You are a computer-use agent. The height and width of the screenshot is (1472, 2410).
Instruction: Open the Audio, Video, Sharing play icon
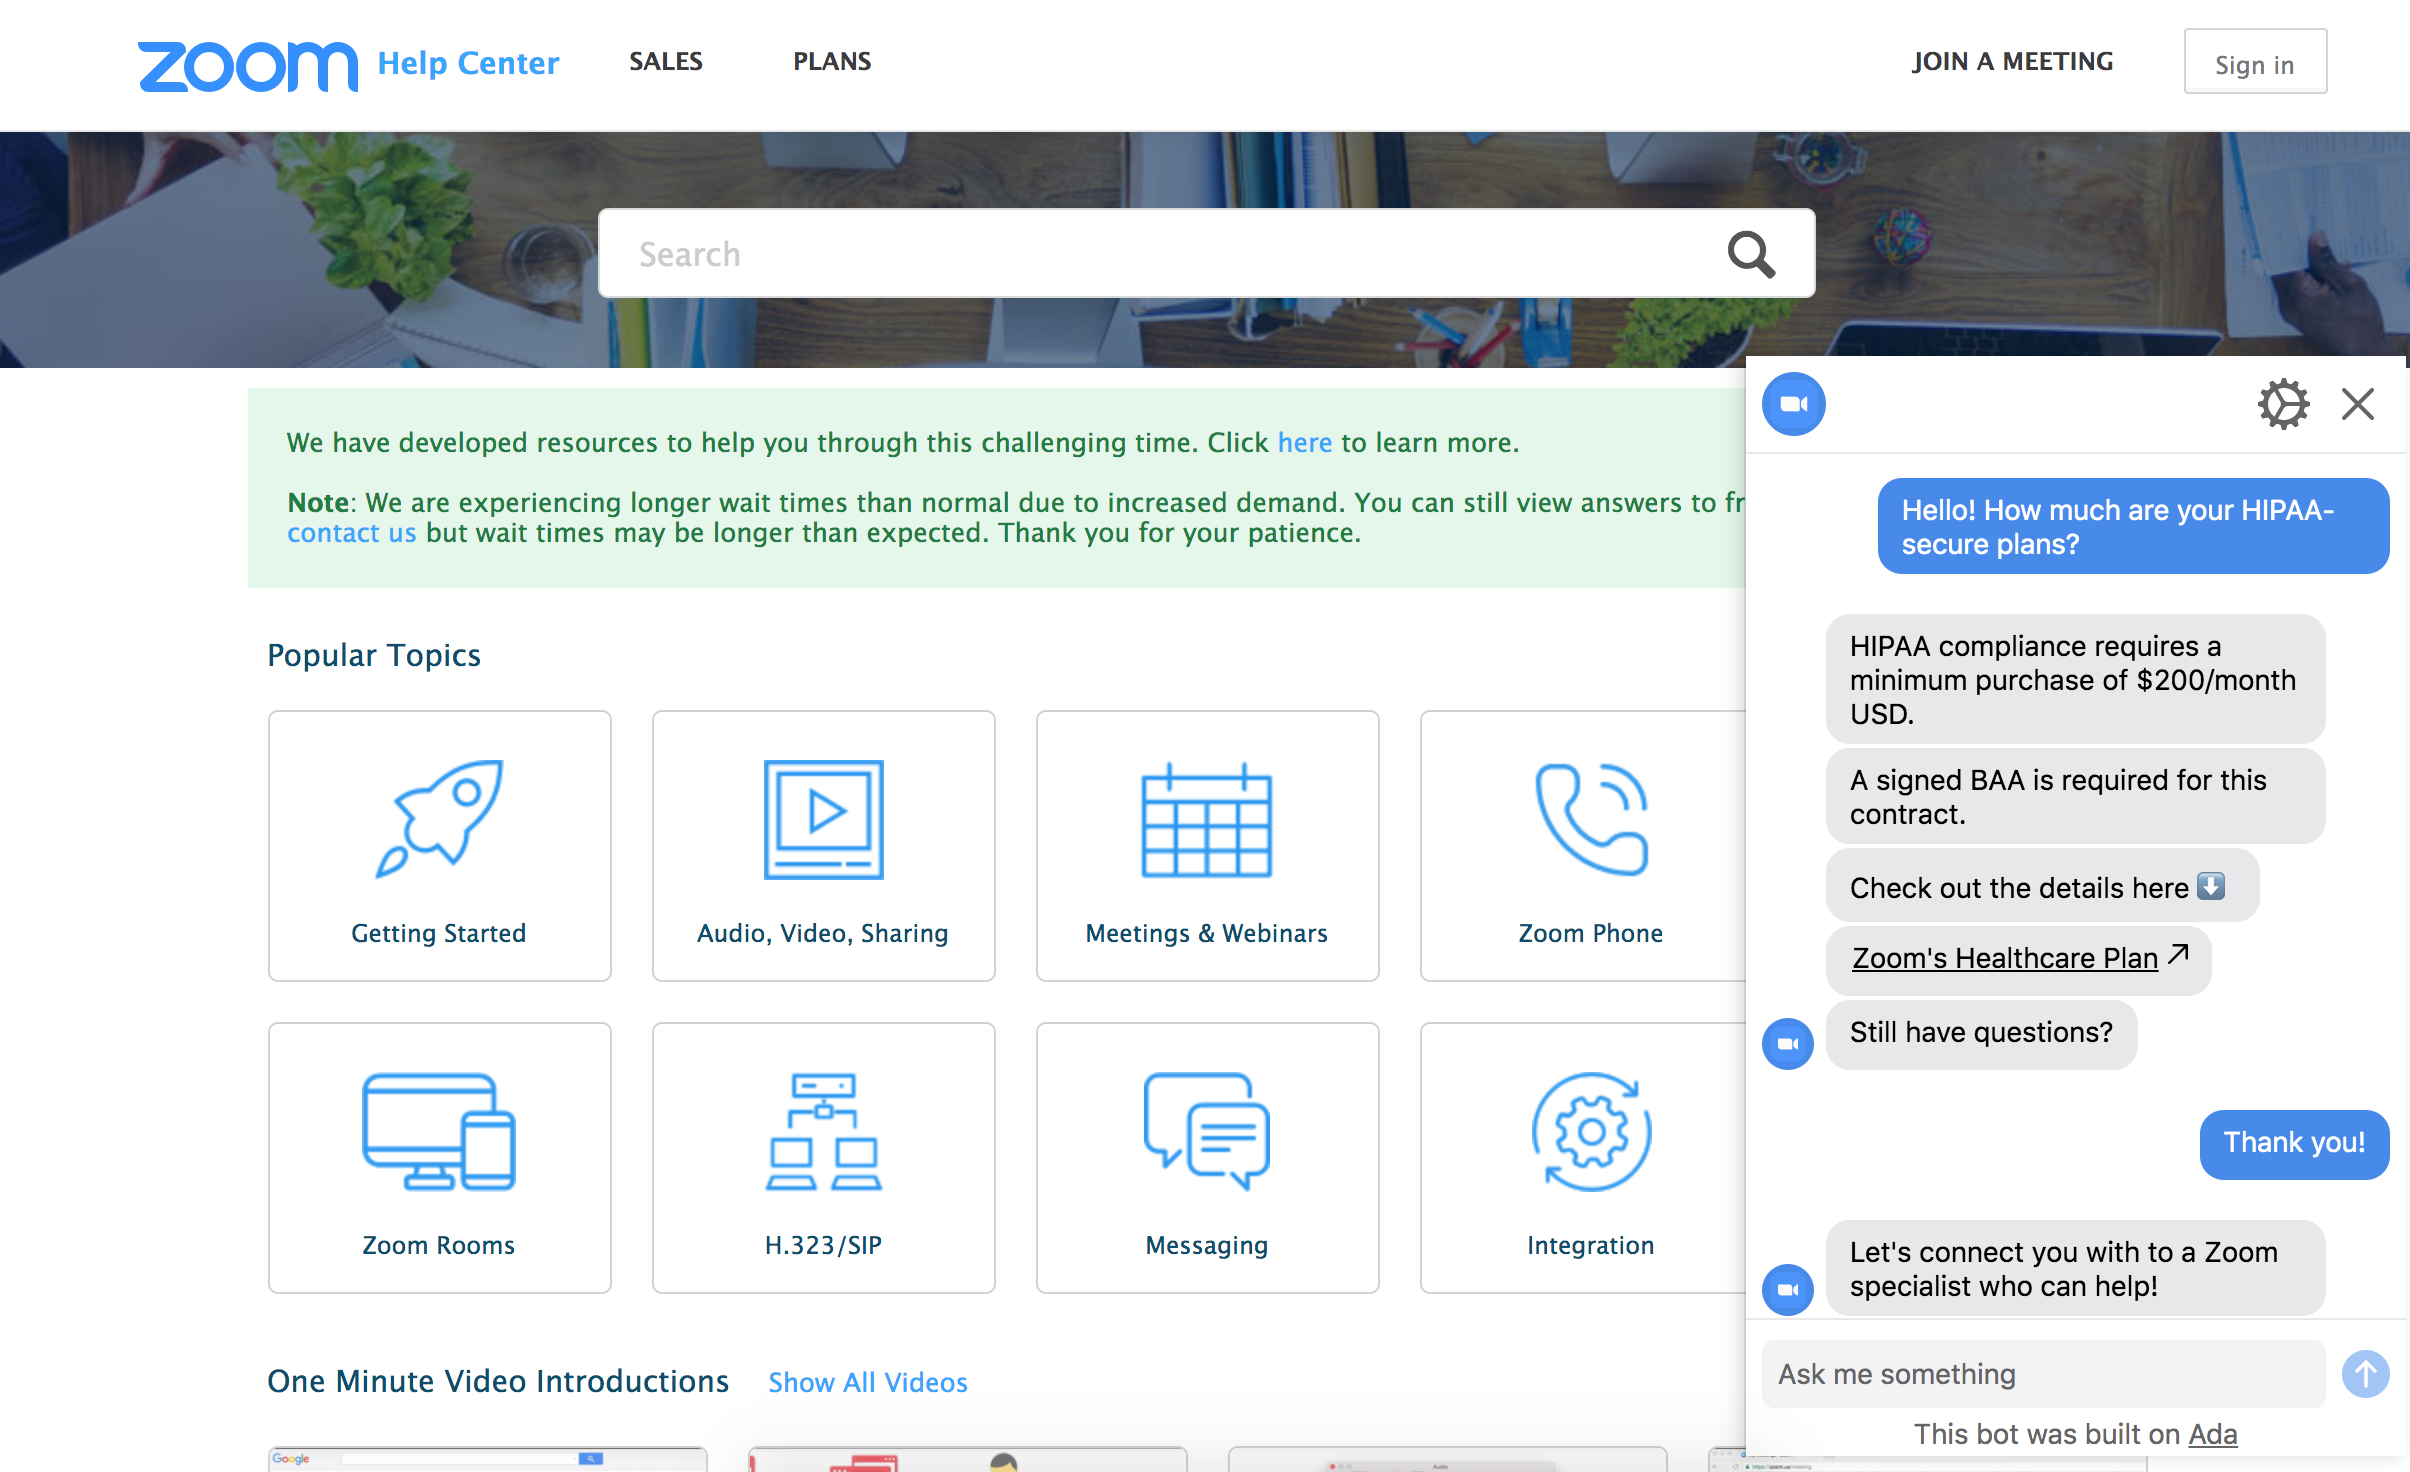pyautogui.click(x=823, y=819)
